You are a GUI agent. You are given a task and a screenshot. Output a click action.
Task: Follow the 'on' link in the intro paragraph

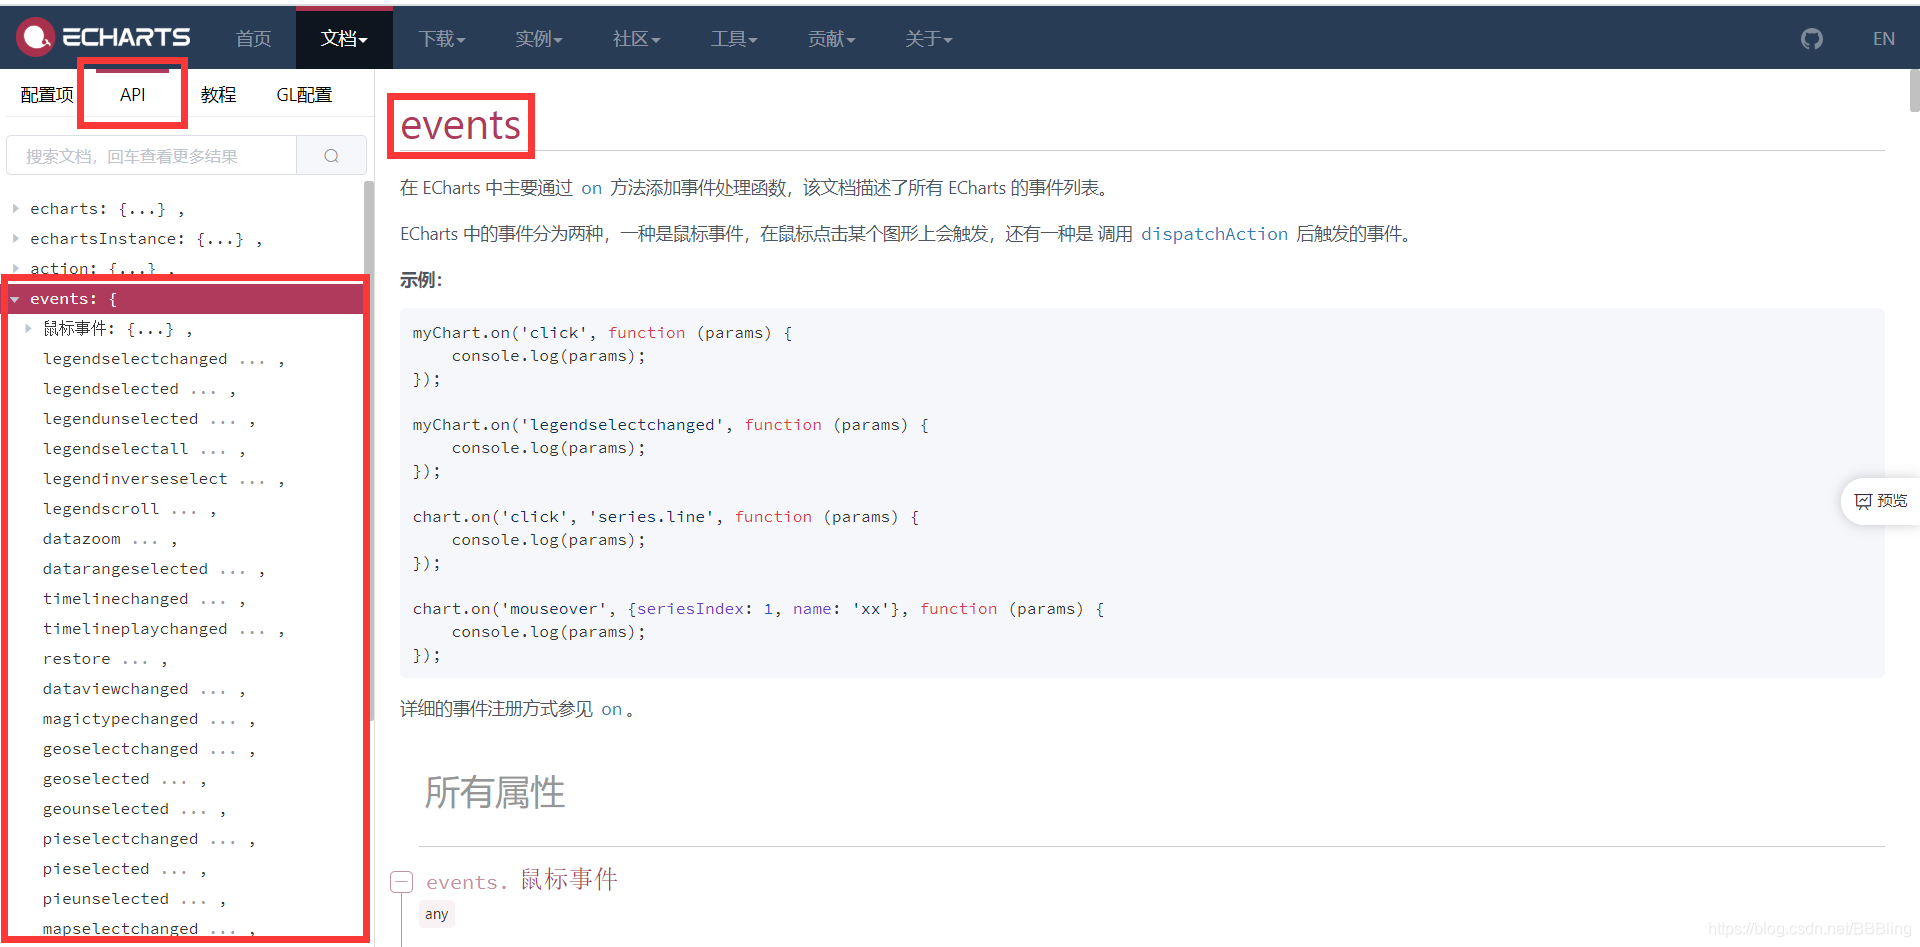pos(592,188)
